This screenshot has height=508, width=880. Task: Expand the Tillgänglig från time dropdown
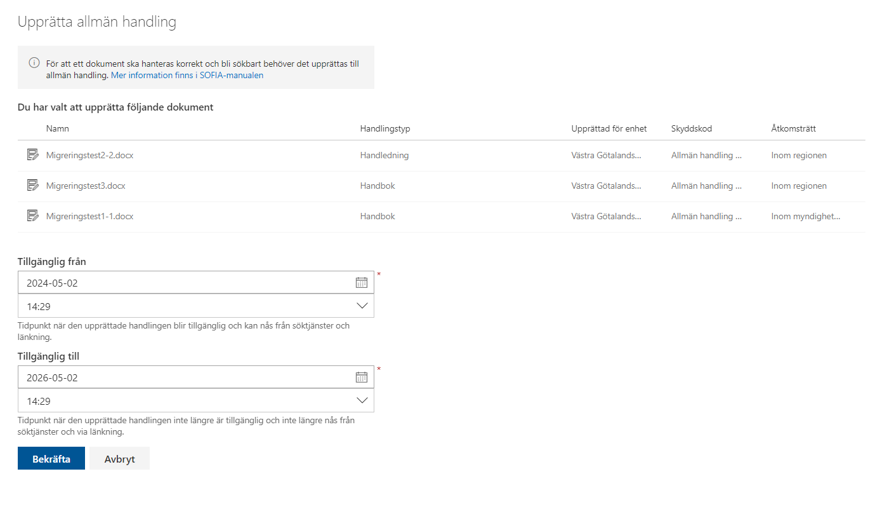(361, 306)
